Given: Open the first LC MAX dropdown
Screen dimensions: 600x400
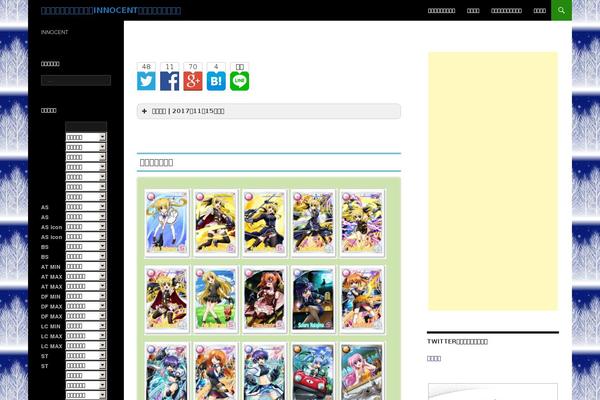Looking at the screenshot, I should coord(86,336).
